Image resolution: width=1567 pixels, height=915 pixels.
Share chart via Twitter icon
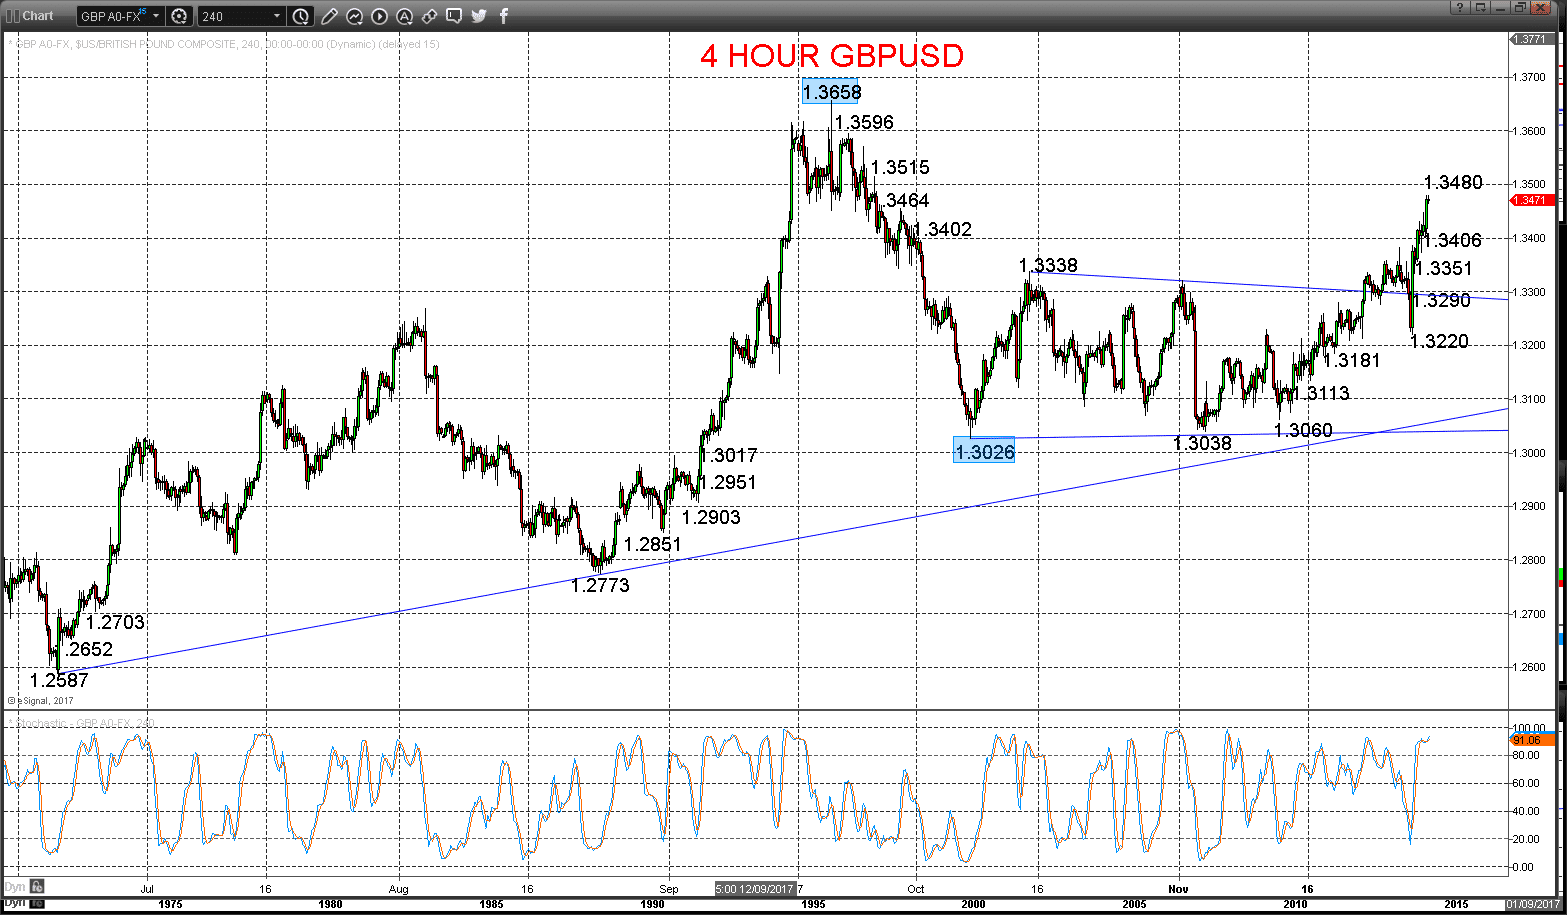point(479,16)
